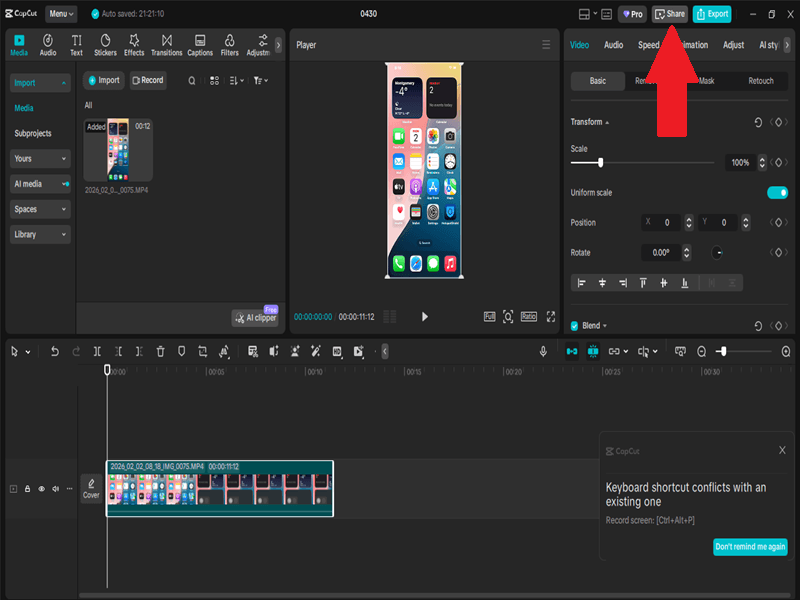
Task: Click the Share button
Action: pos(670,14)
